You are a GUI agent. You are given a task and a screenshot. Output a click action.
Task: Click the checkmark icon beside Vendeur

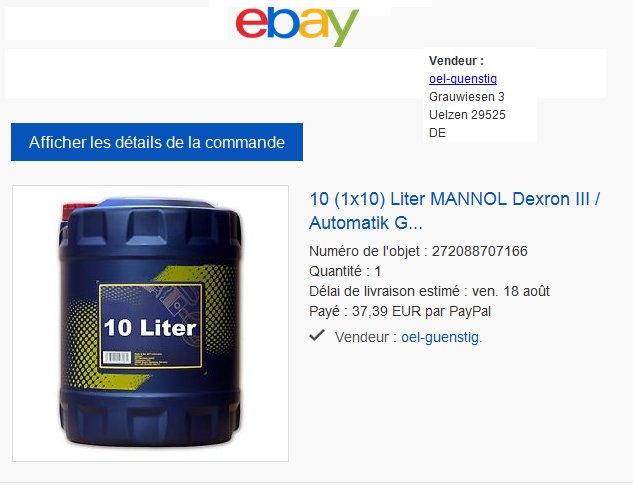point(317,335)
